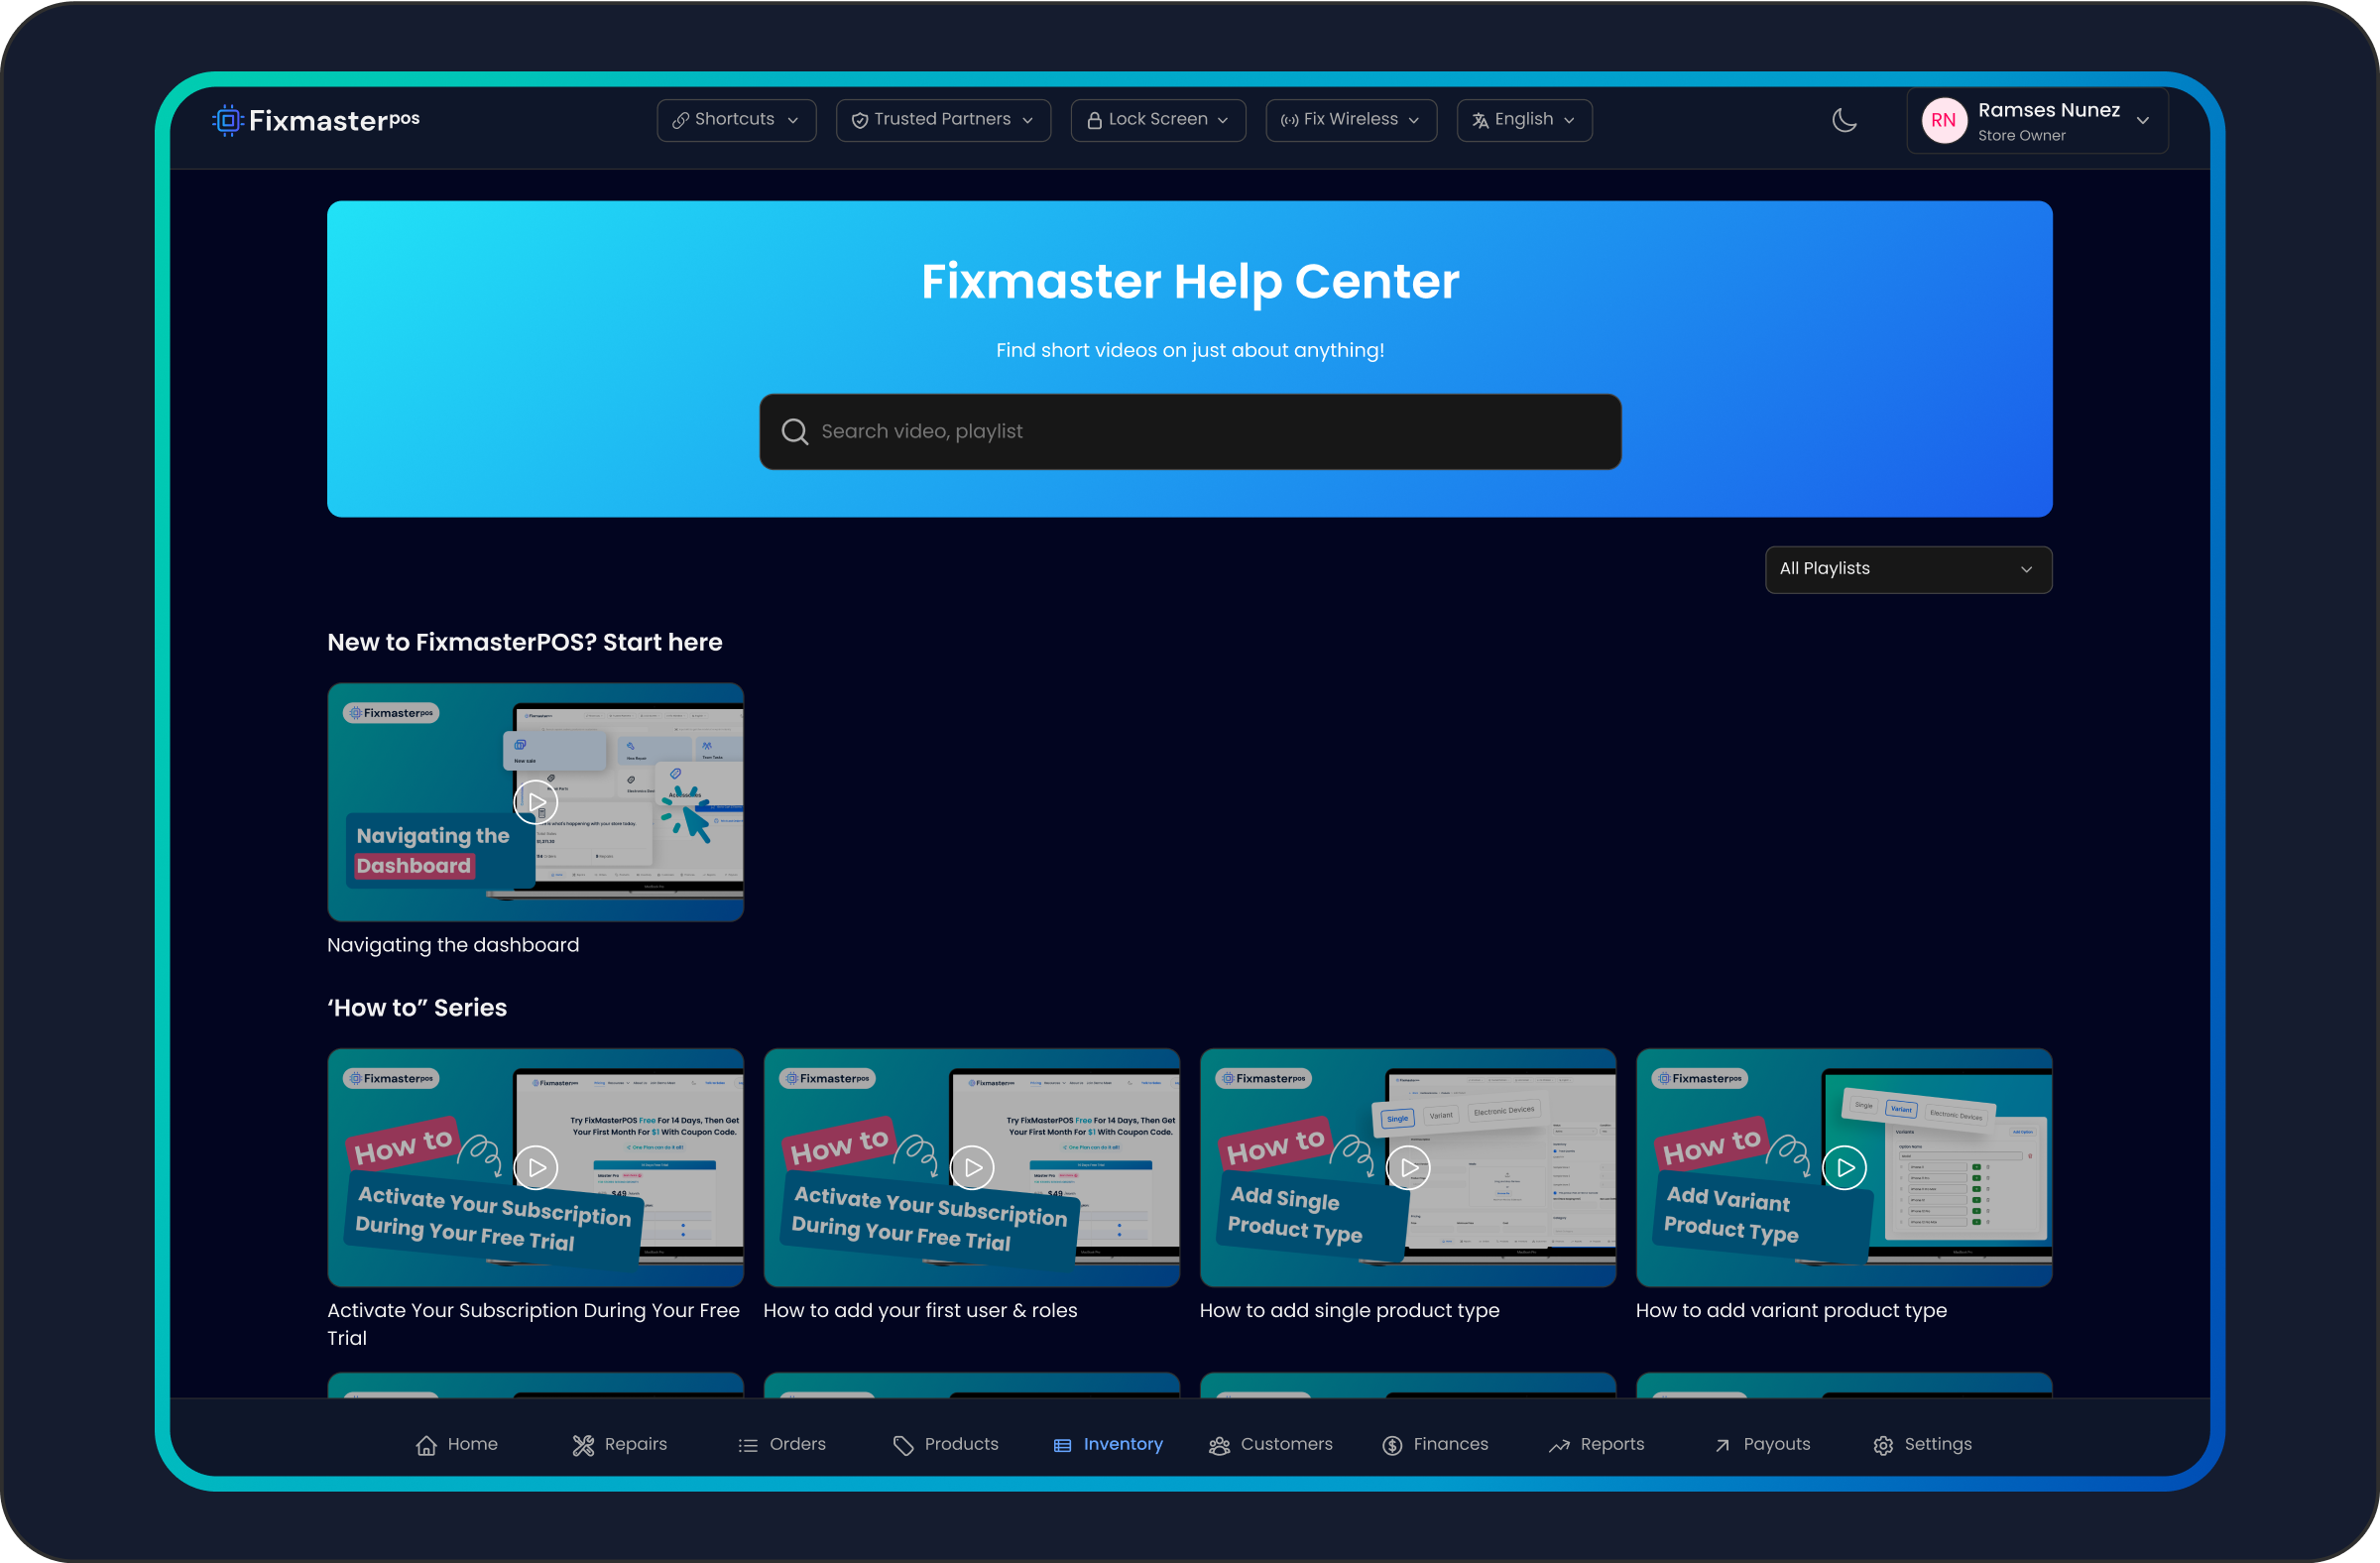Image resolution: width=2380 pixels, height=1563 pixels.
Task: Click the Fixmaster POS logo
Action: coord(316,120)
